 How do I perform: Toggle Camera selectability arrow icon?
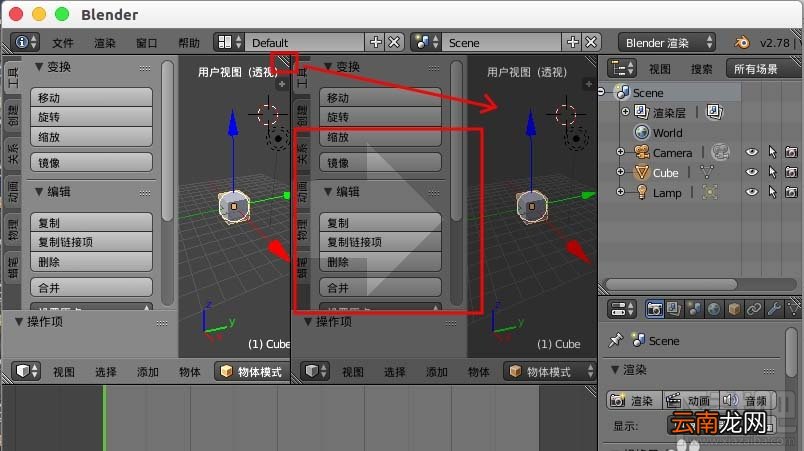(x=772, y=152)
